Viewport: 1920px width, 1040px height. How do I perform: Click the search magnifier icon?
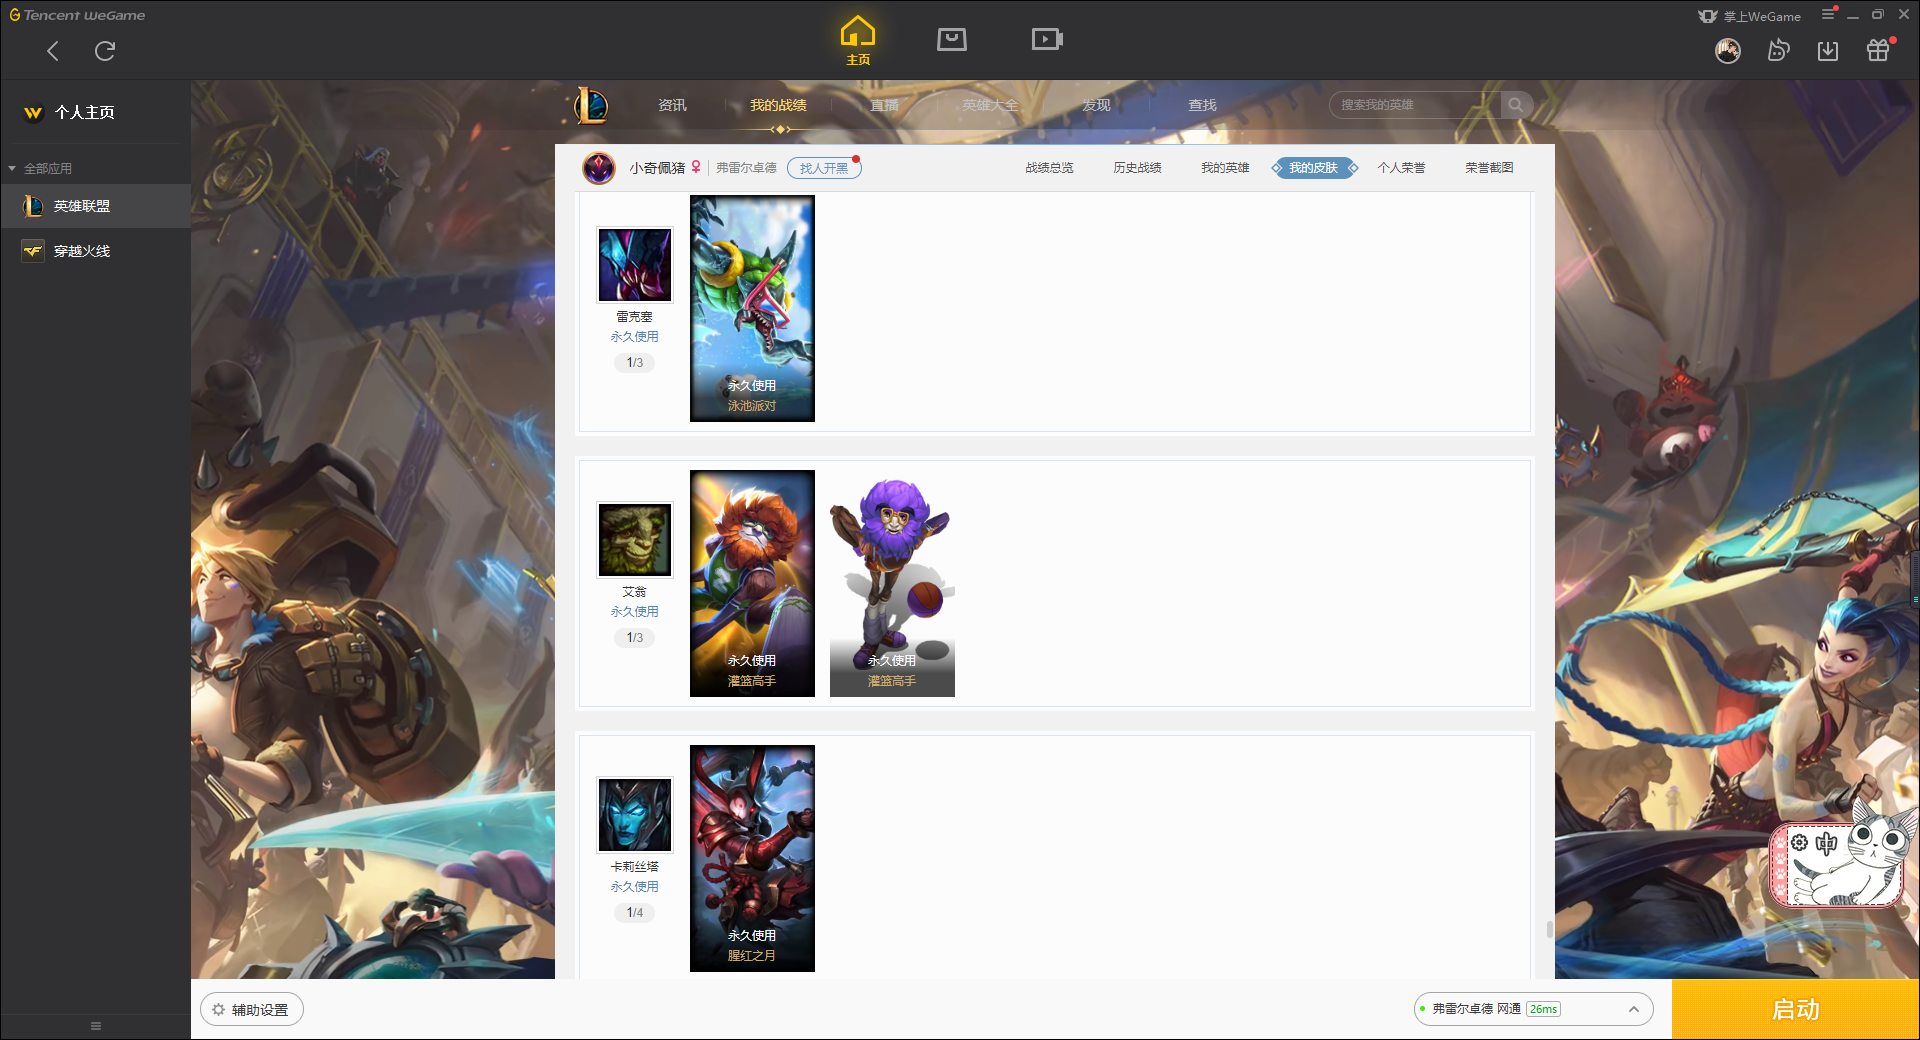pos(1516,105)
